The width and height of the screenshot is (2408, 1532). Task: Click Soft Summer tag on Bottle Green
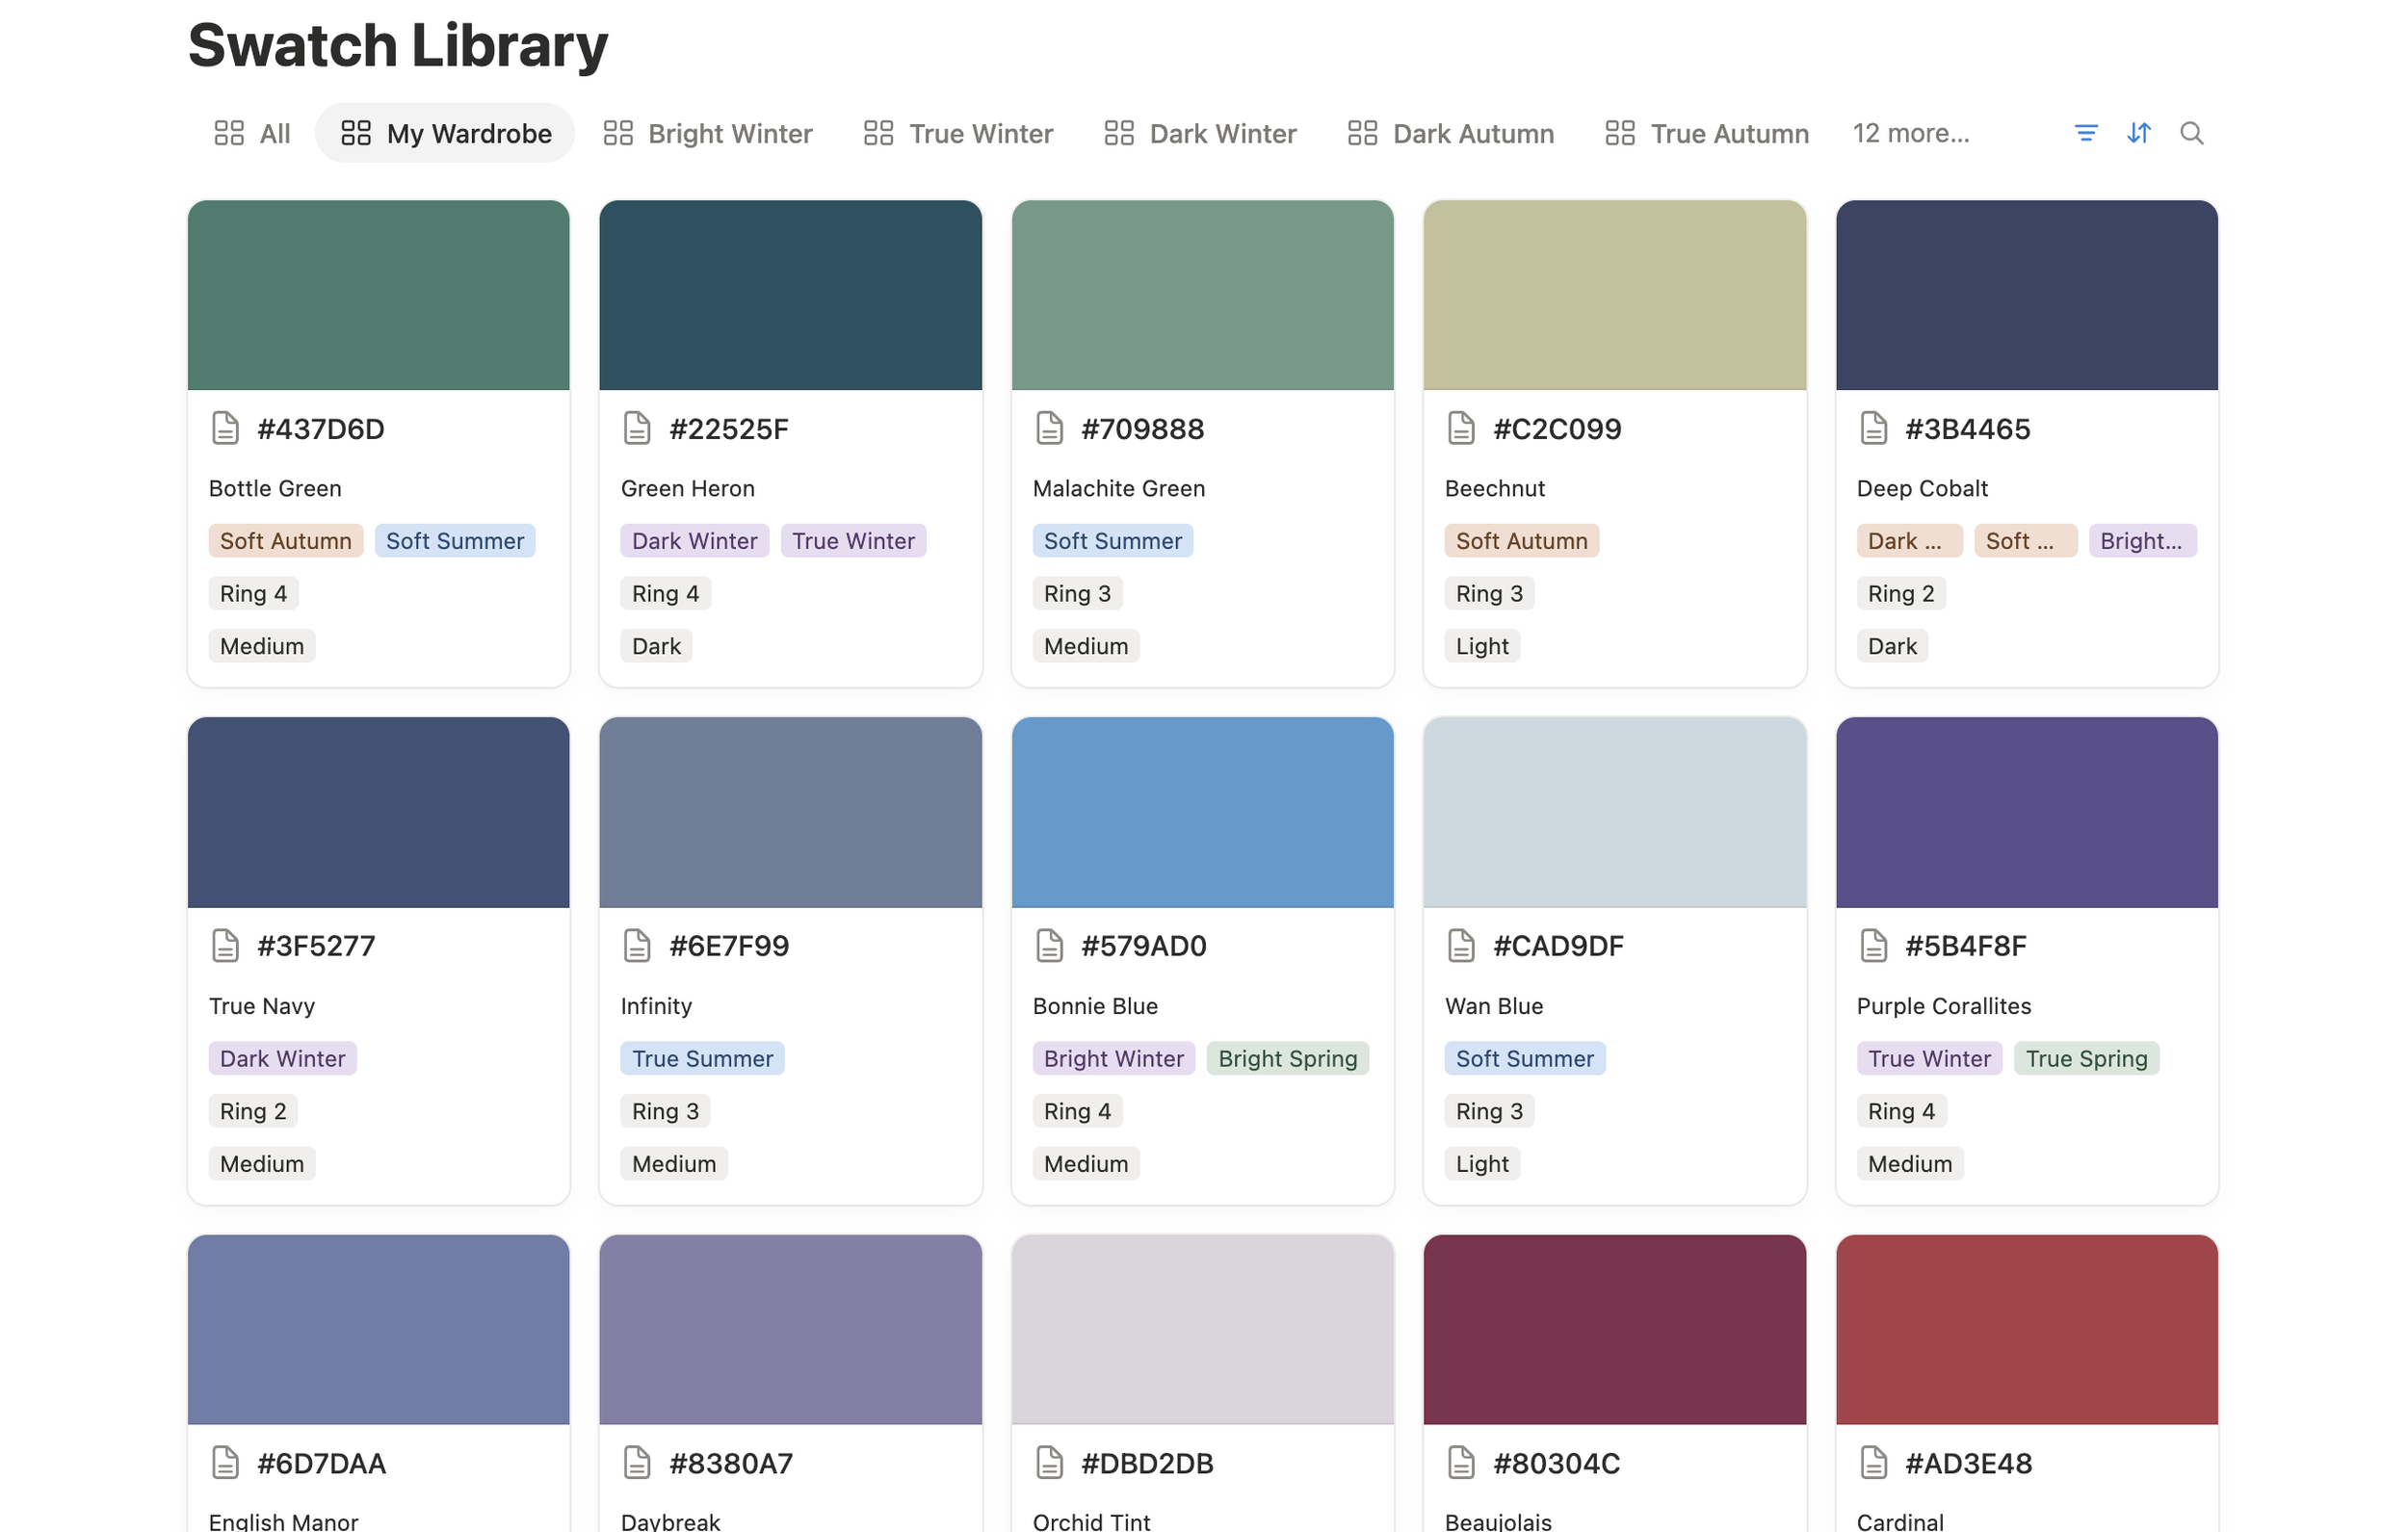455,541
